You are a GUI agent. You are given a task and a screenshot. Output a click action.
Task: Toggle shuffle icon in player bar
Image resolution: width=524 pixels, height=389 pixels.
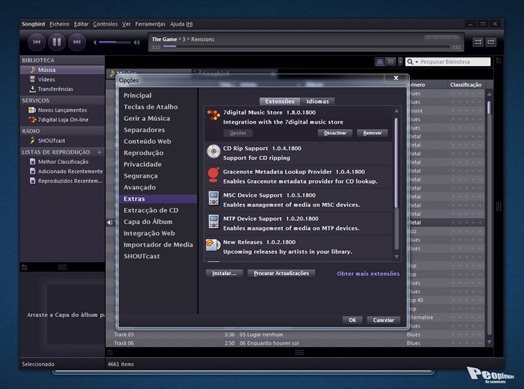coord(478,42)
